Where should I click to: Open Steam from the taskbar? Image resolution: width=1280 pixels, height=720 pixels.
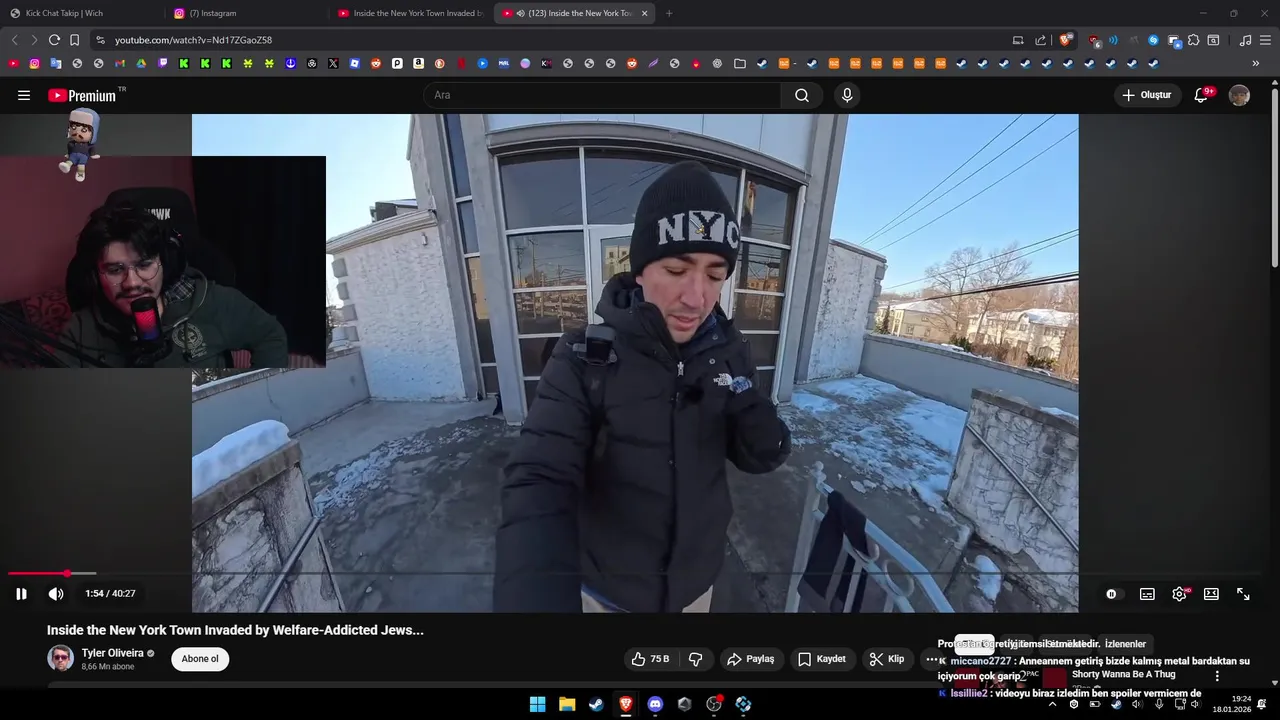click(x=596, y=704)
